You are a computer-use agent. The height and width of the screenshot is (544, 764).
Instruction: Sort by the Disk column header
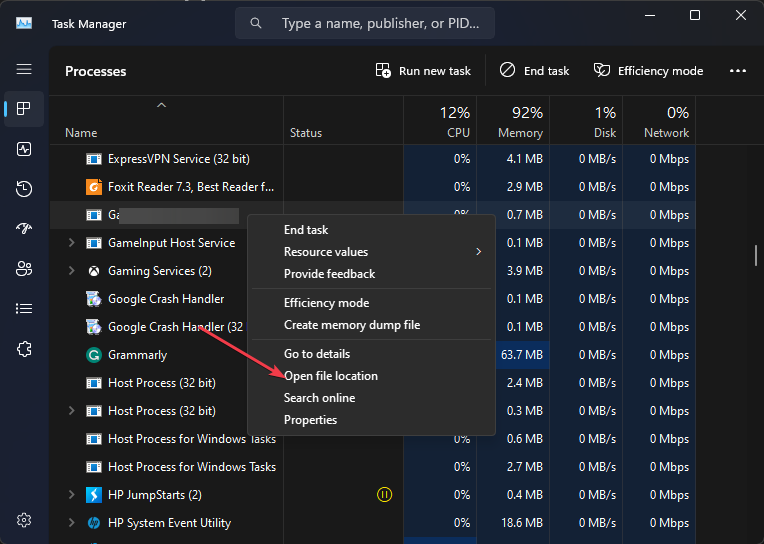tap(586, 120)
